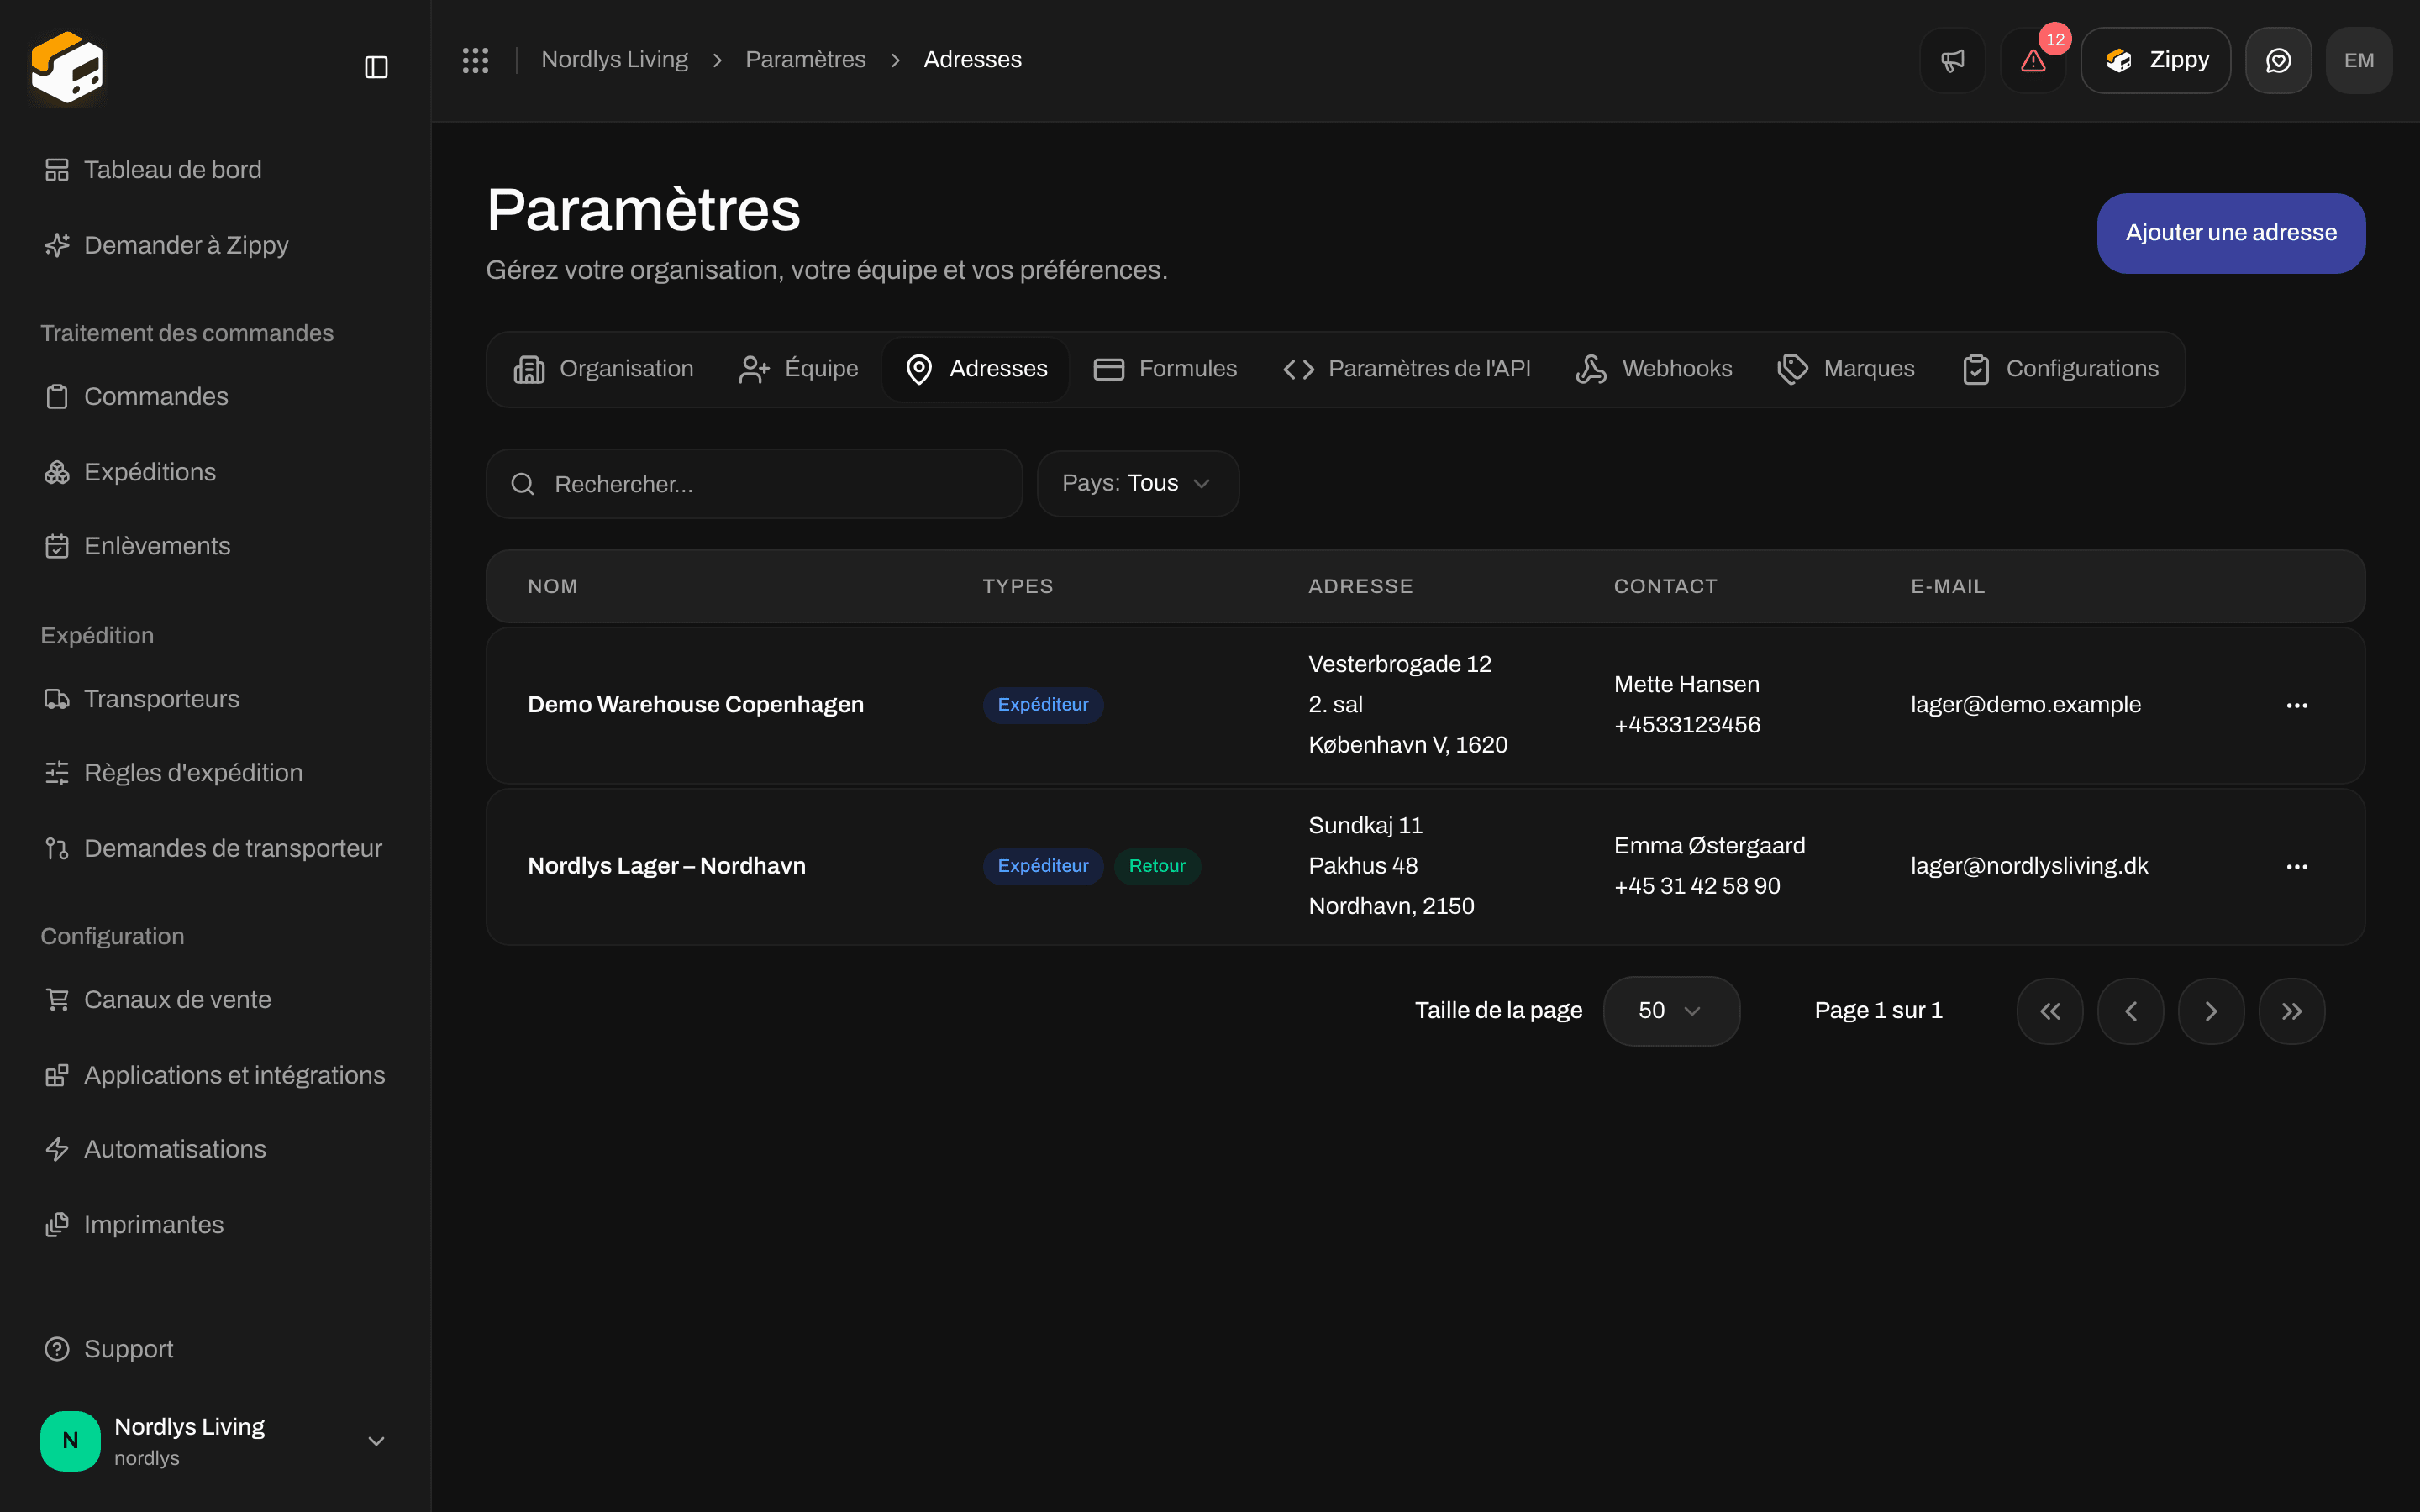Expand the Pays: Tous filter dropdown
Screen dimensions: 2420x1512
1138,484
